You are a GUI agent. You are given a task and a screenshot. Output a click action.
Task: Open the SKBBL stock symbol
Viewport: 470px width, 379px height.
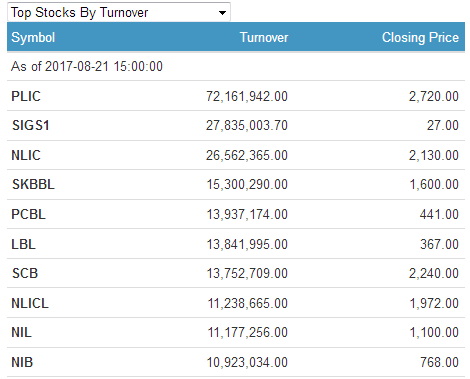pos(33,184)
